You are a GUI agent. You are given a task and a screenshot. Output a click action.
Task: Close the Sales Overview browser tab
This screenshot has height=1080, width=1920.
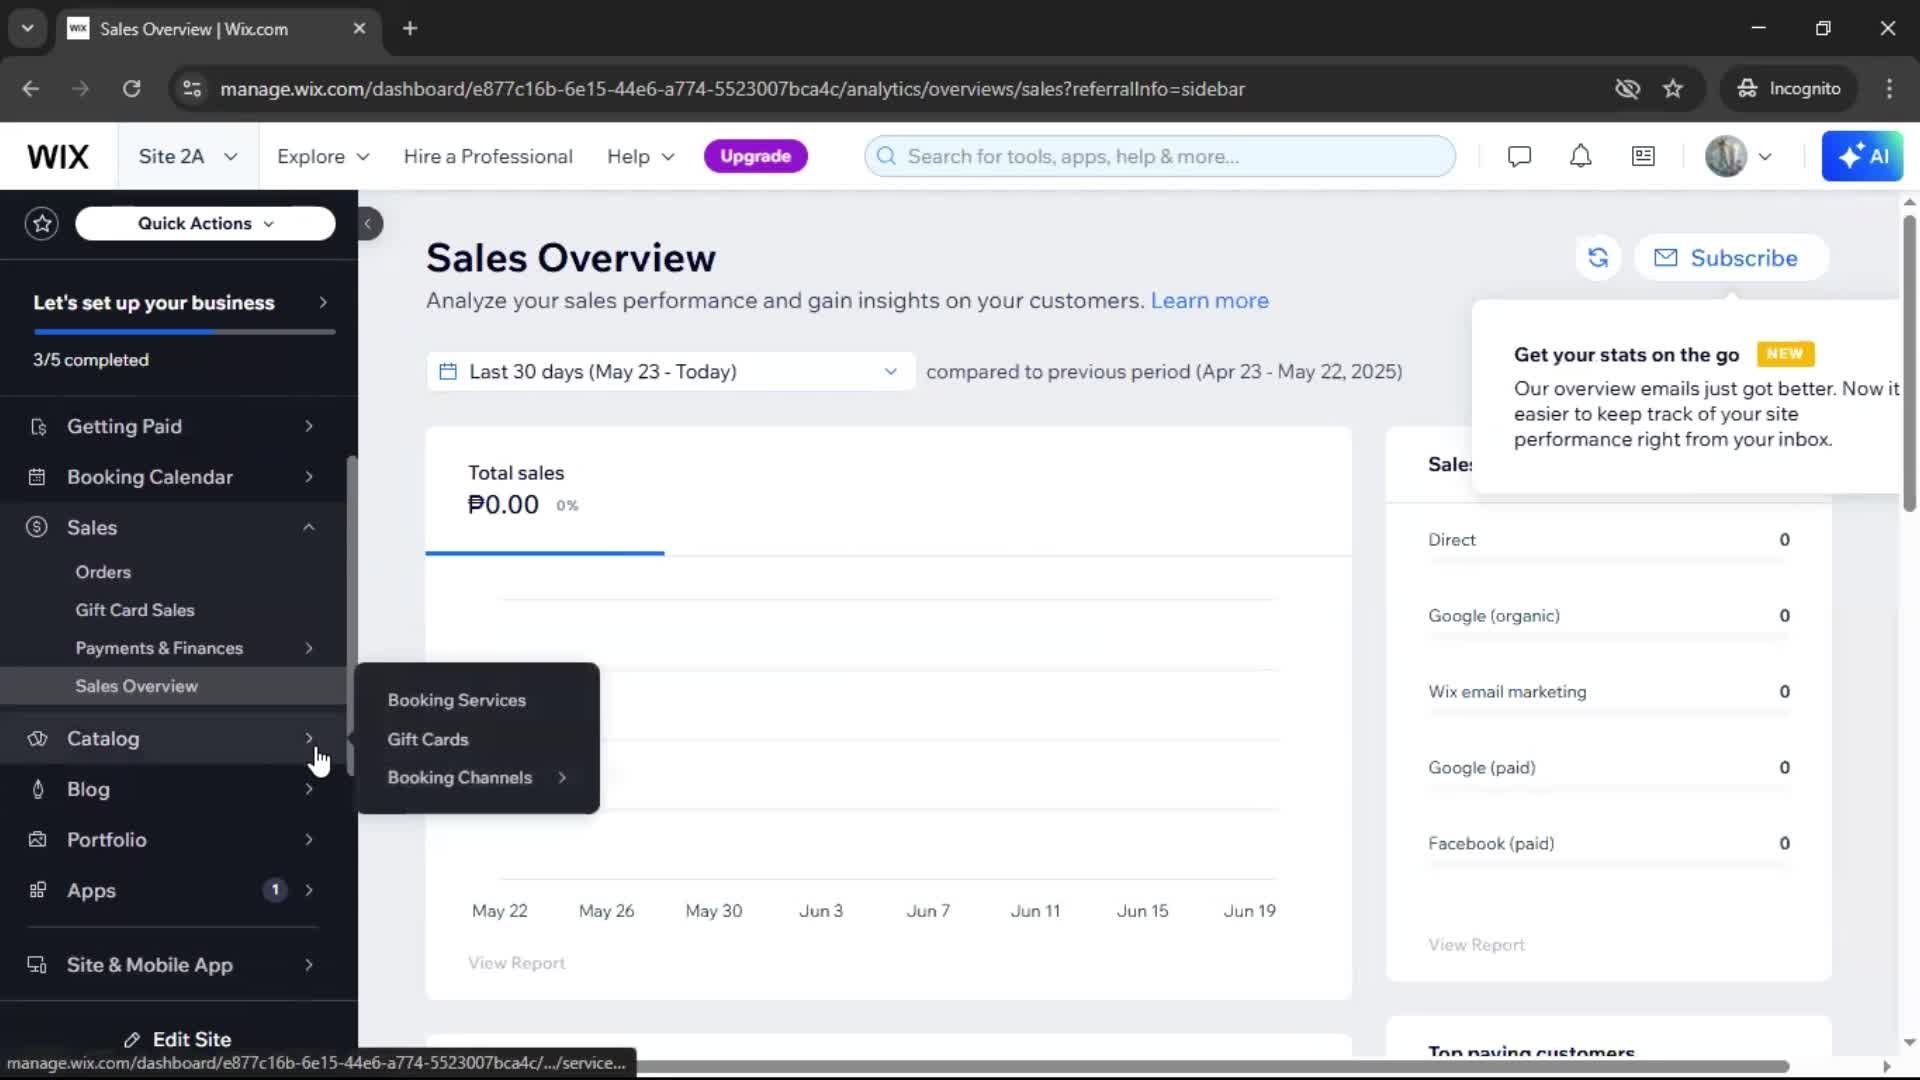[x=359, y=29]
